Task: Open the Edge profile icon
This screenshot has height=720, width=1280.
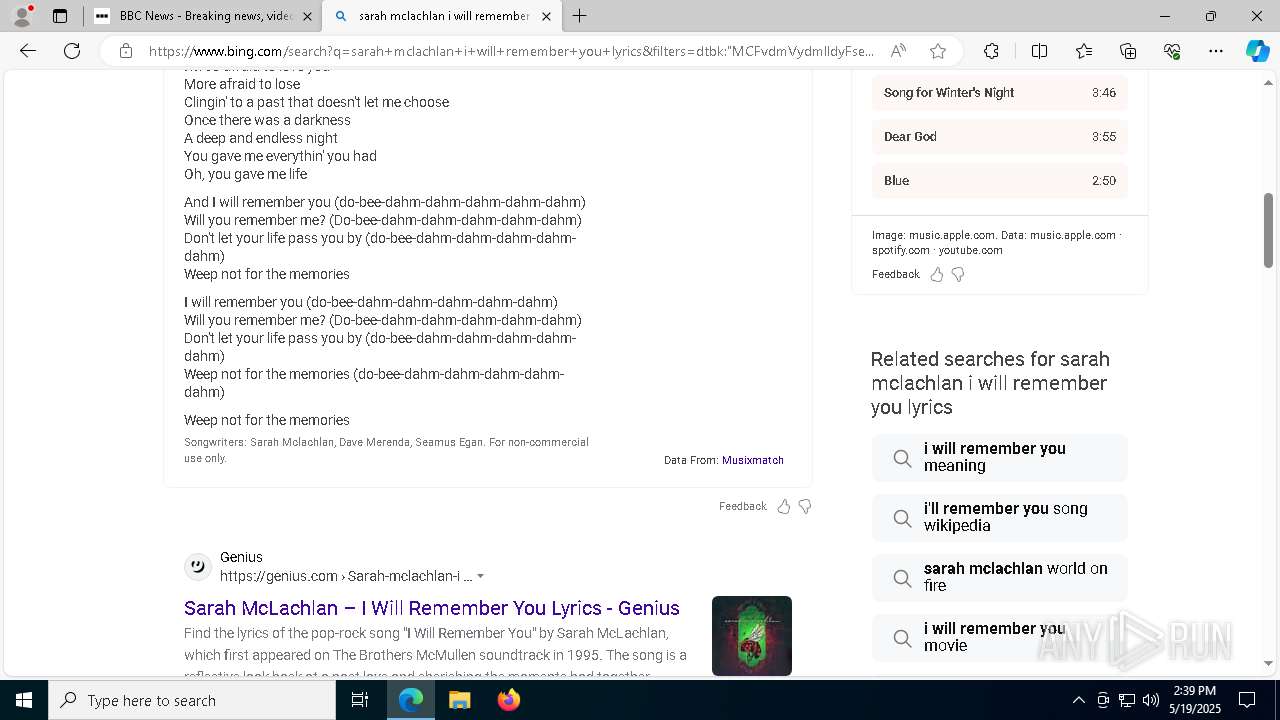Action: click(22, 16)
